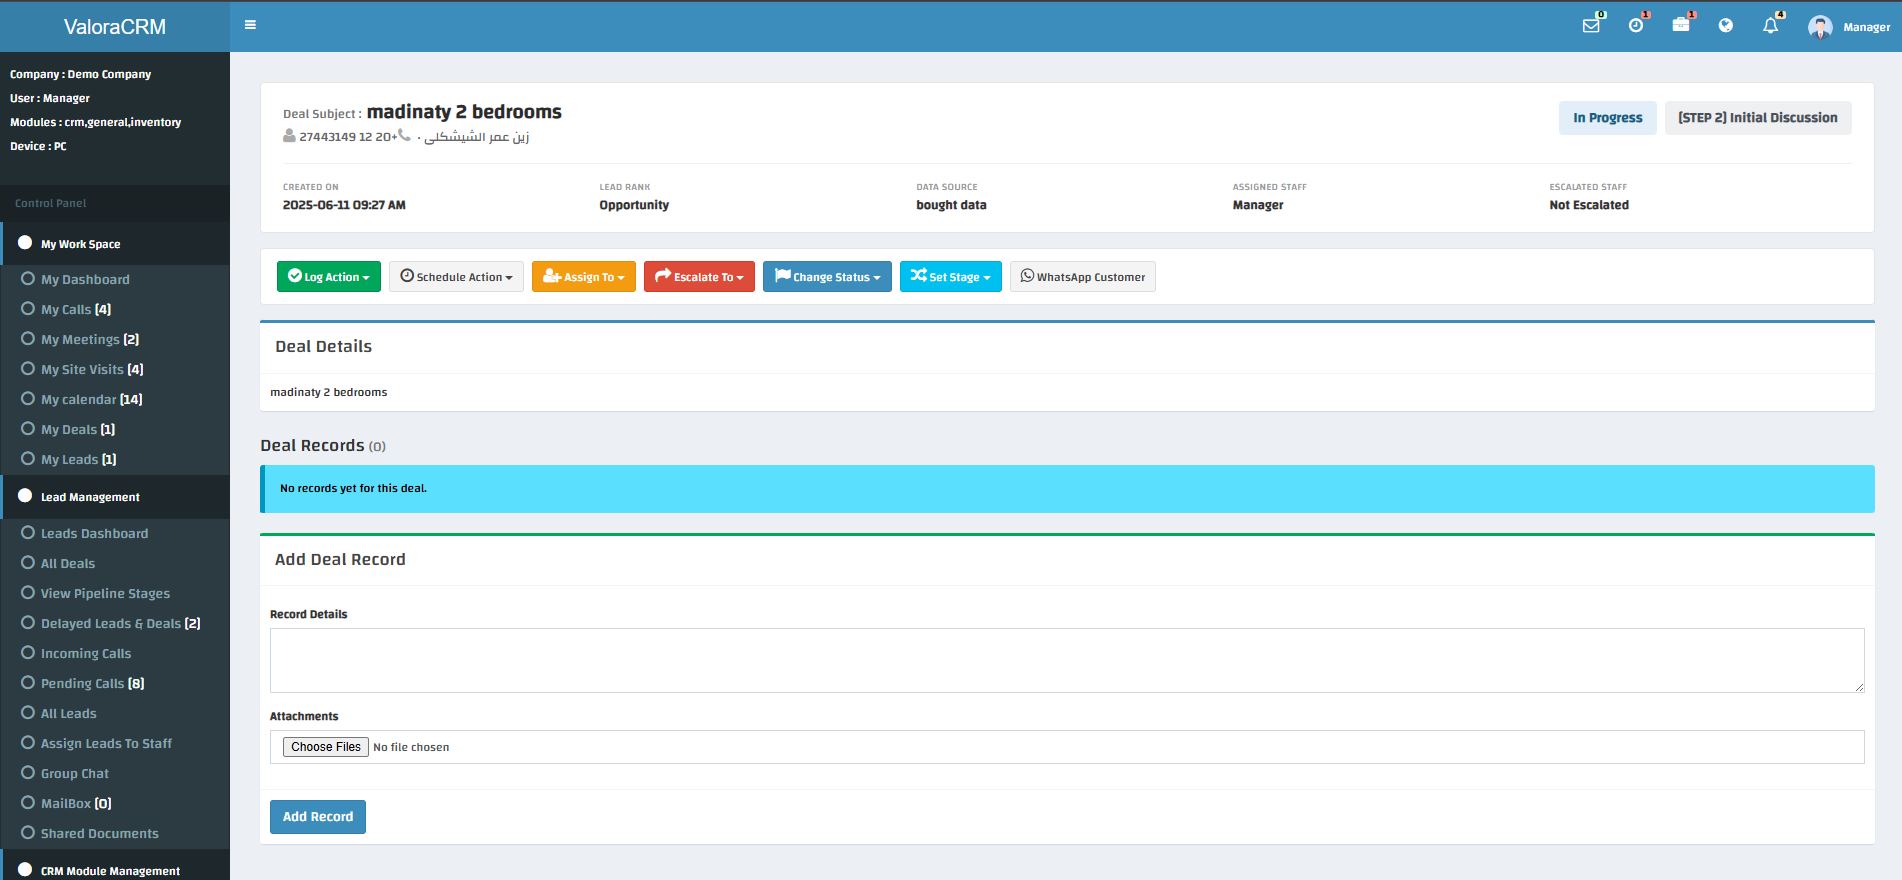
Task: Click the 'bought data' data source value
Action: point(951,205)
